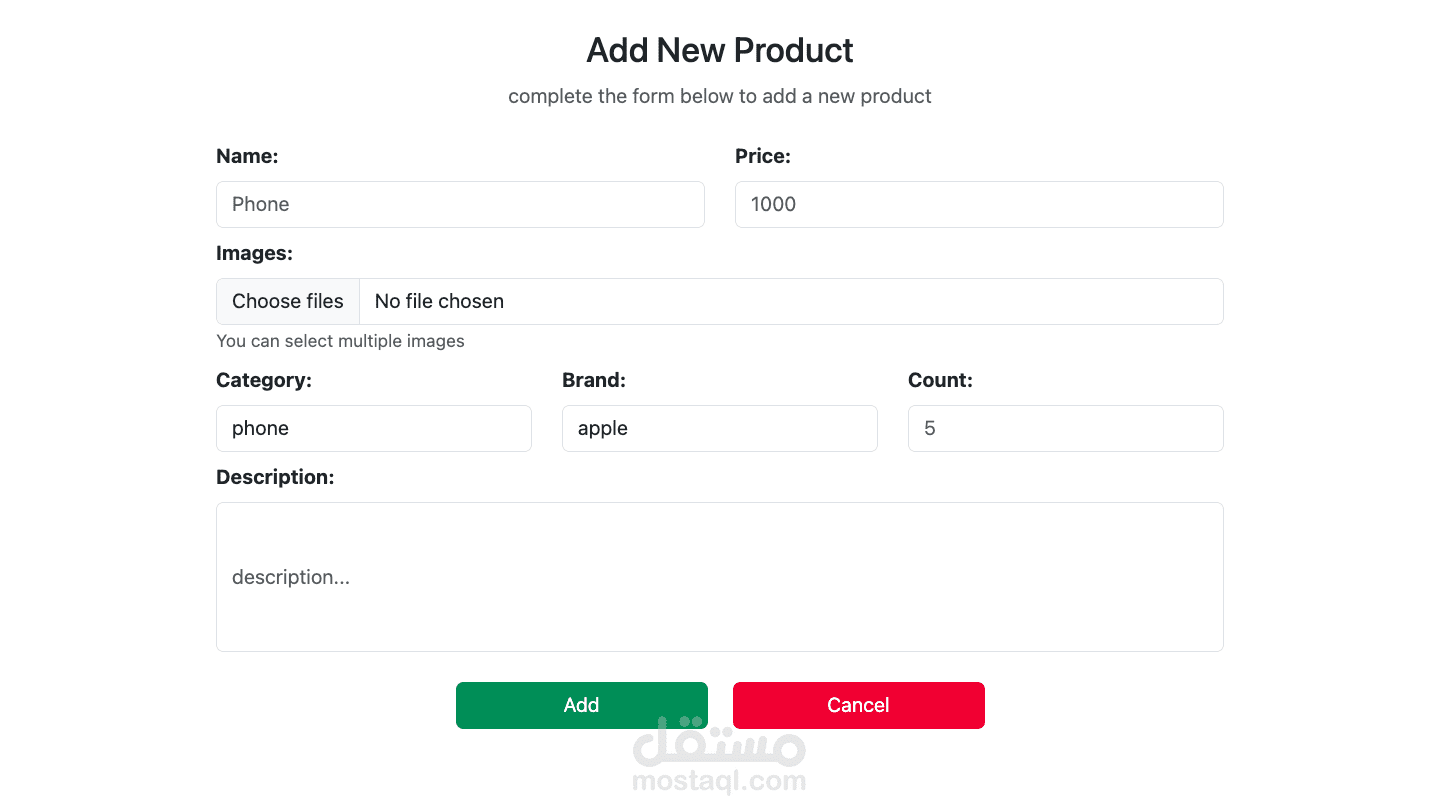The width and height of the screenshot is (1440, 812).
Task: Click the 'Count:' label
Action: pos(940,380)
